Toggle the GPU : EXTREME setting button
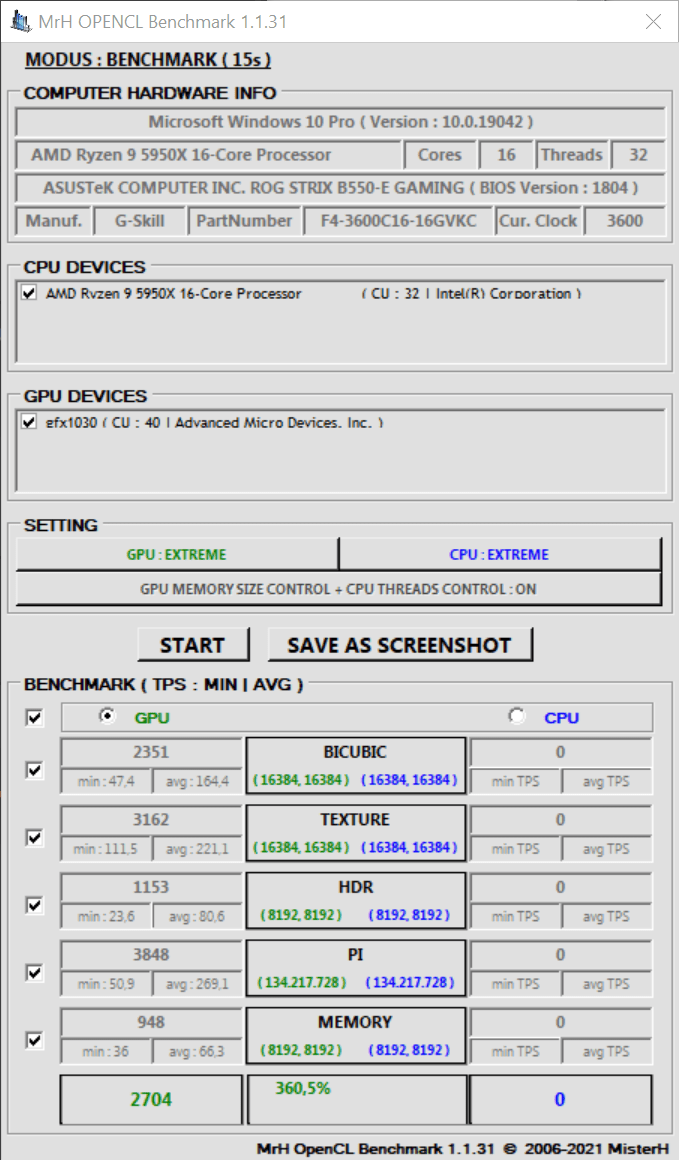This screenshot has height=1160, width=679. coord(177,555)
